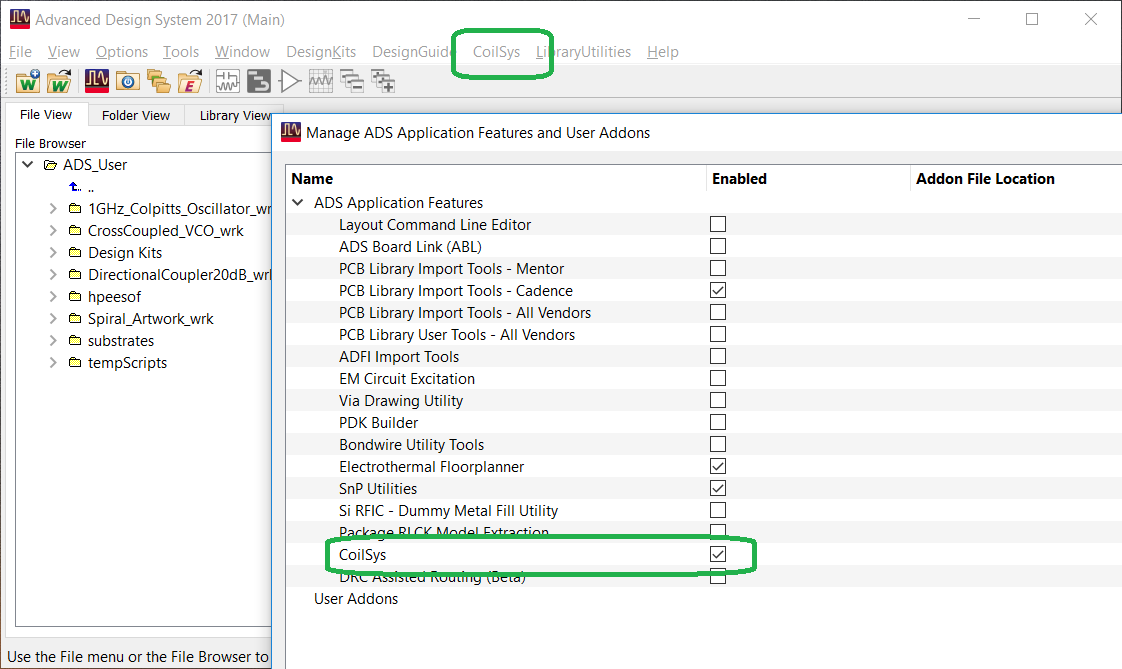Image resolution: width=1122 pixels, height=669 pixels.
Task: Create a new layout window icon
Action: (x=258, y=82)
